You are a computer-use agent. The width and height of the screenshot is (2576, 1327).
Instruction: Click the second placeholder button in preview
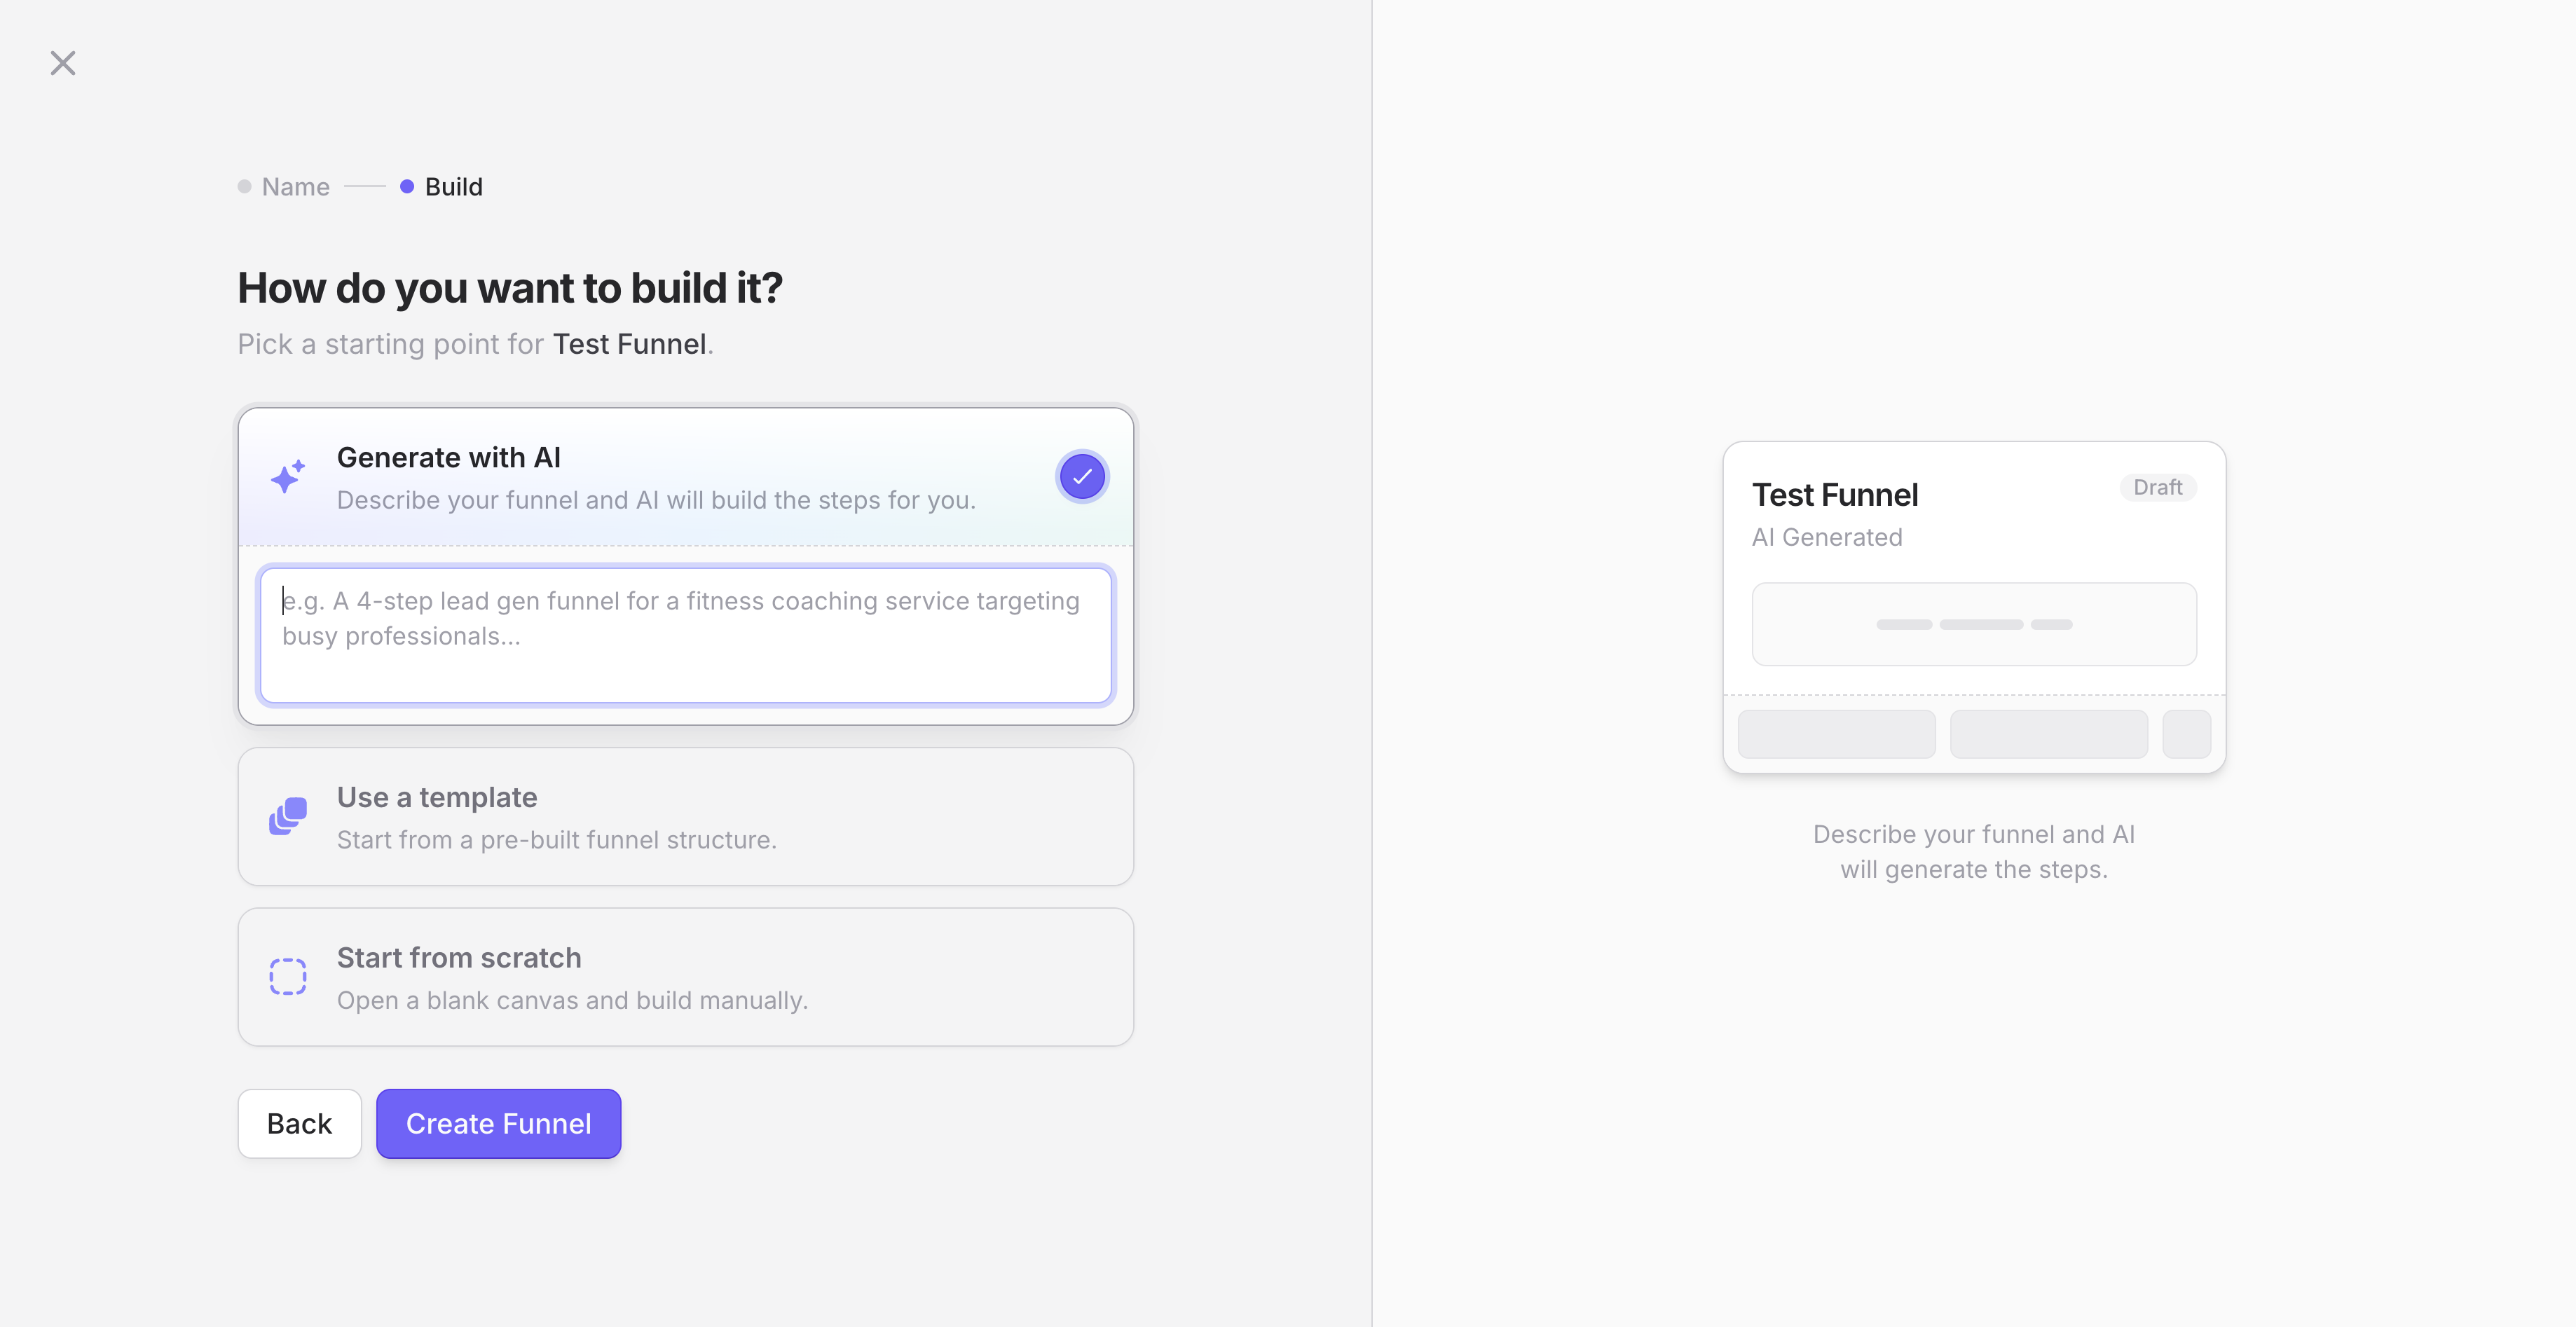pyautogui.click(x=2048, y=734)
